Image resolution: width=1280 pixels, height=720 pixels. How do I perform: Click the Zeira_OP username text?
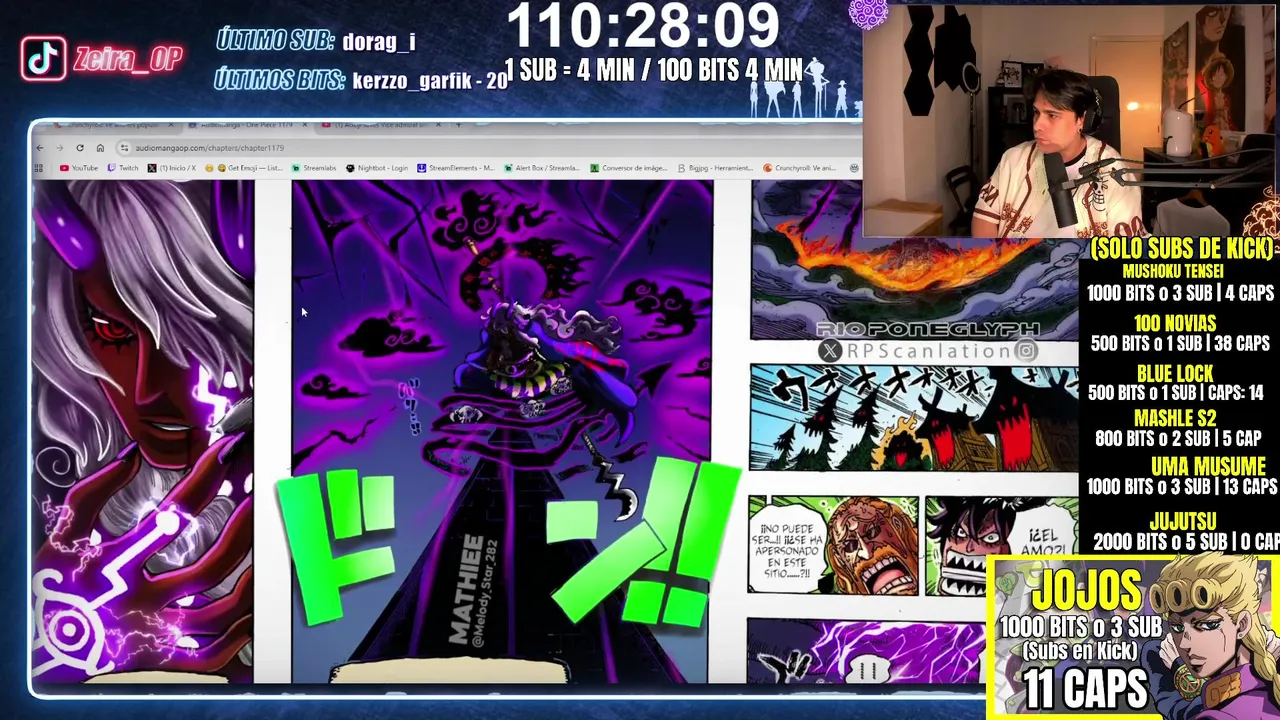click(x=126, y=60)
